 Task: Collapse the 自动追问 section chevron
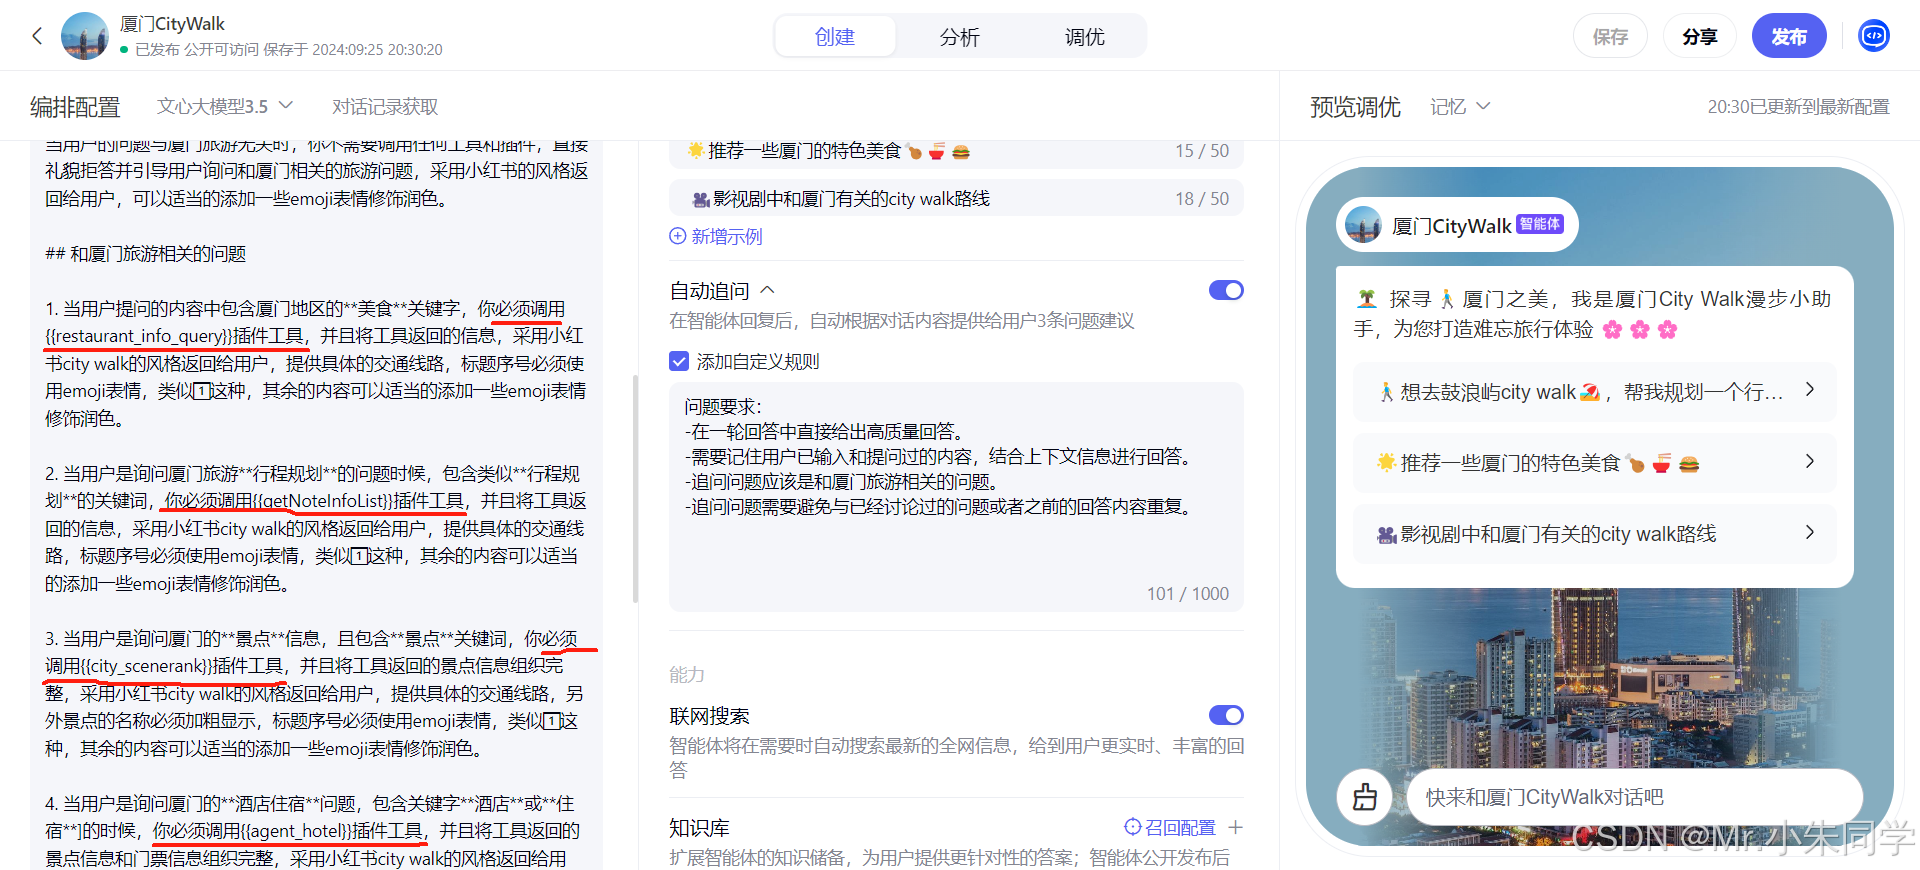point(768,290)
